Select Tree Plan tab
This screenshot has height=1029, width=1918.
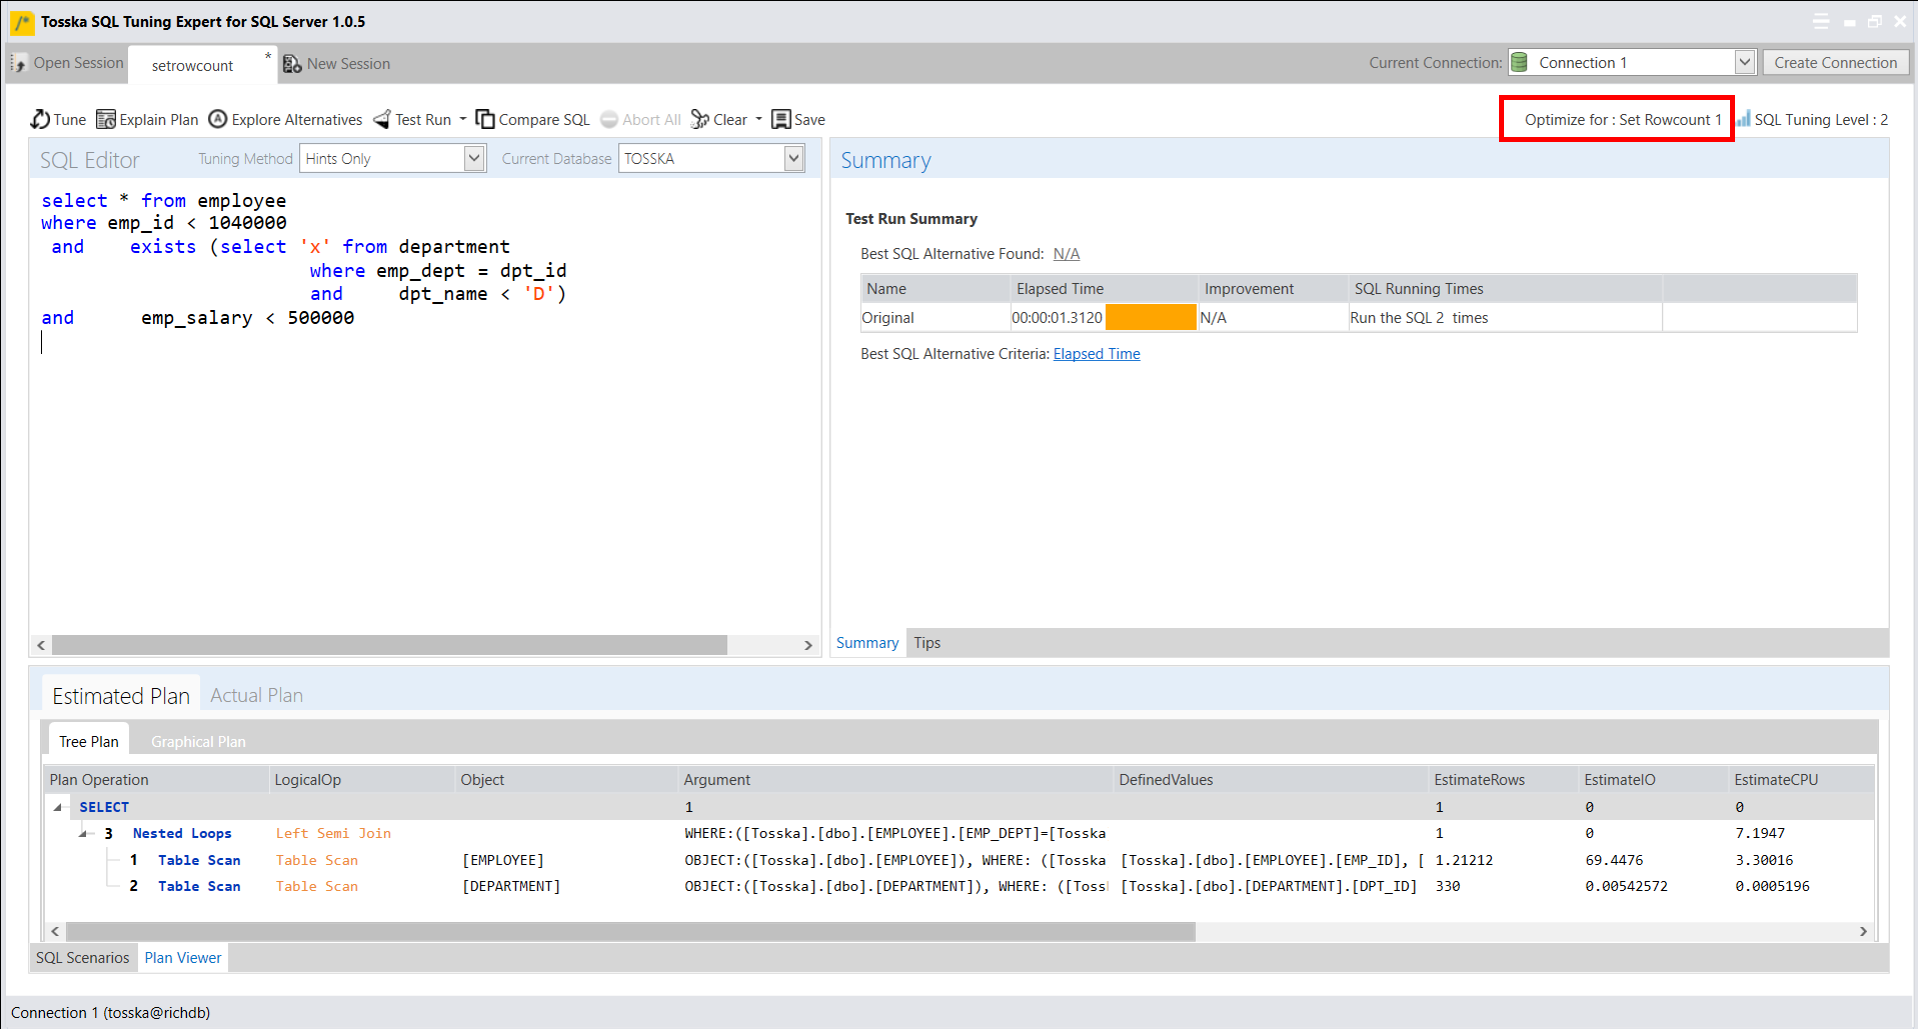pyautogui.click(x=88, y=741)
